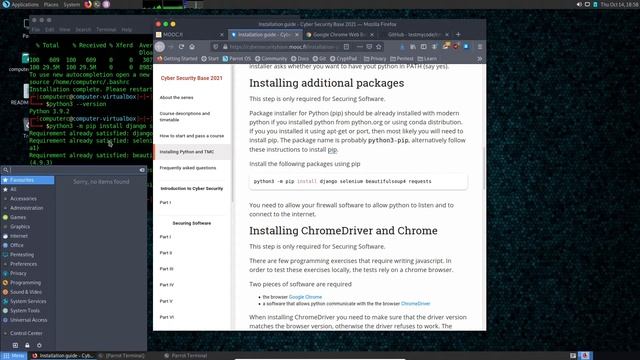Image resolution: width=640 pixels, height=360 pixels.
Task: Click the tracking protection shield icon
Action: pos(216,47)
